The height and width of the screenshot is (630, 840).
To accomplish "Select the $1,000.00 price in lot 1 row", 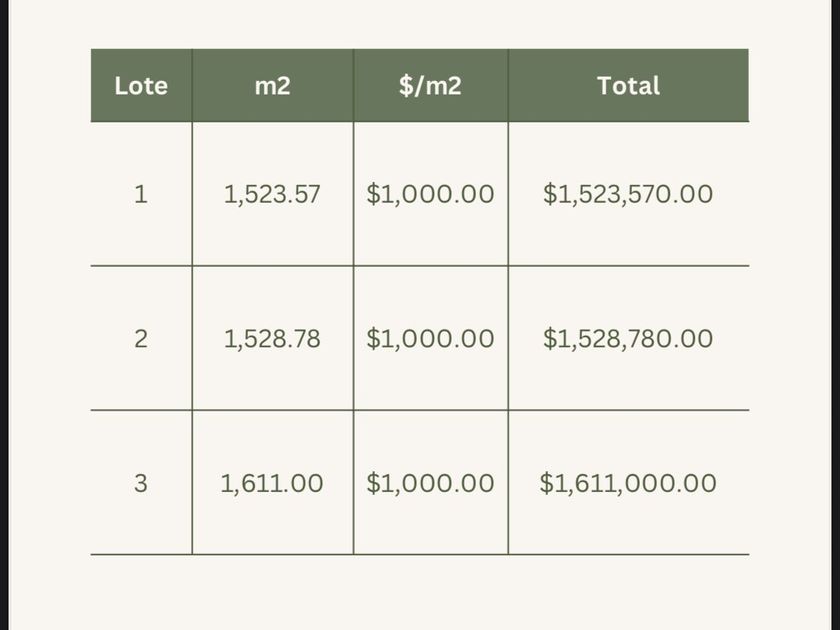I will pos(430,194).
